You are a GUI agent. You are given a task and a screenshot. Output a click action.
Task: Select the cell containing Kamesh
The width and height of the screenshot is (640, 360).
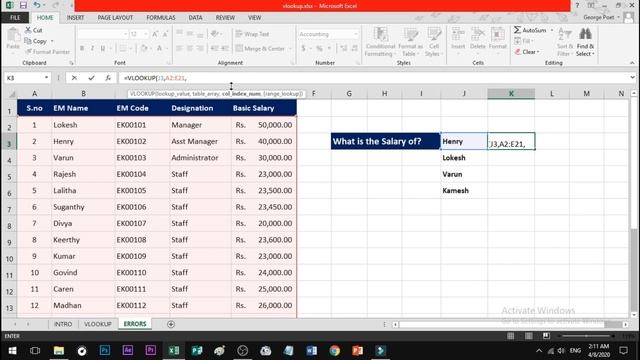click(464, 191)
